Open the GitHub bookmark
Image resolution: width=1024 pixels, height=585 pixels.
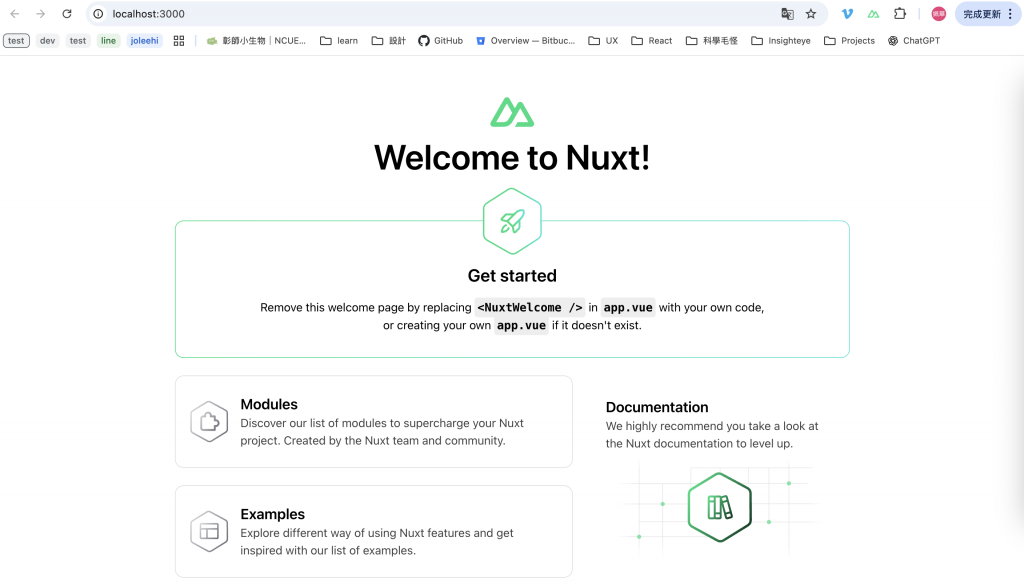coord(441,40)
